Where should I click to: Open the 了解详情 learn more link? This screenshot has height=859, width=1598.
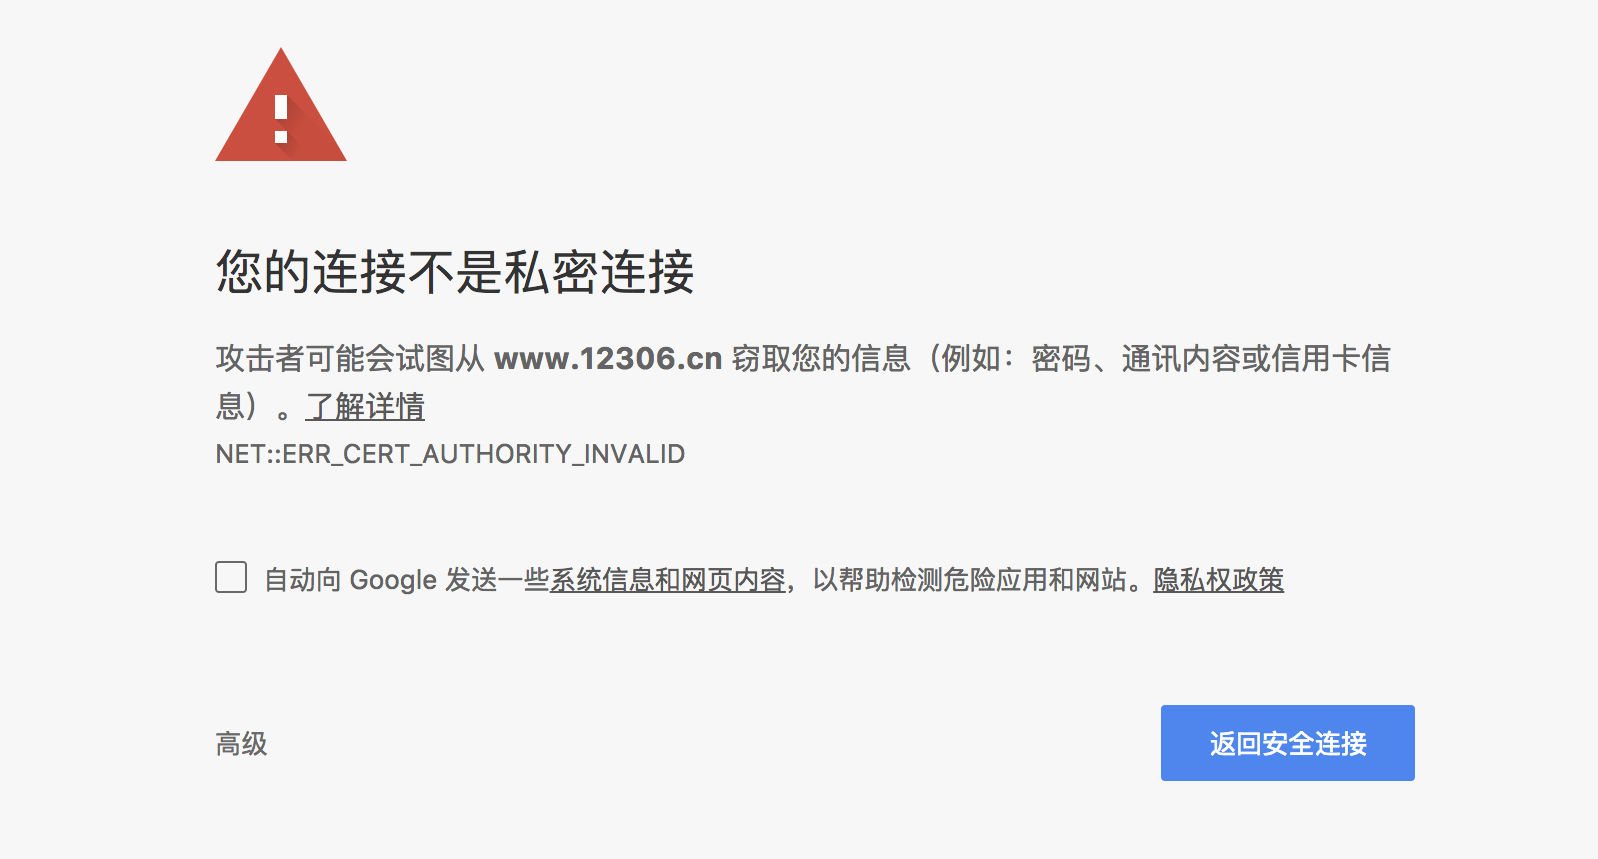(365, 407)
